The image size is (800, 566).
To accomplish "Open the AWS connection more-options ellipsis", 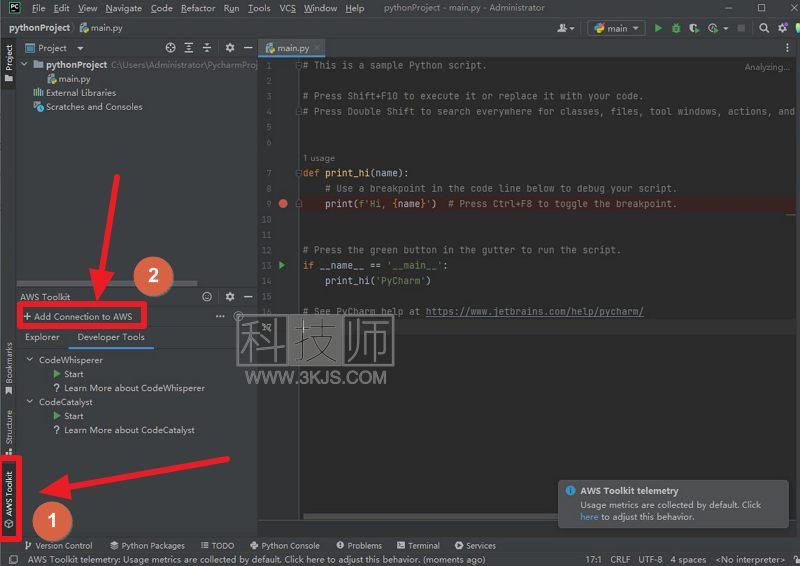I will [220, 316].
